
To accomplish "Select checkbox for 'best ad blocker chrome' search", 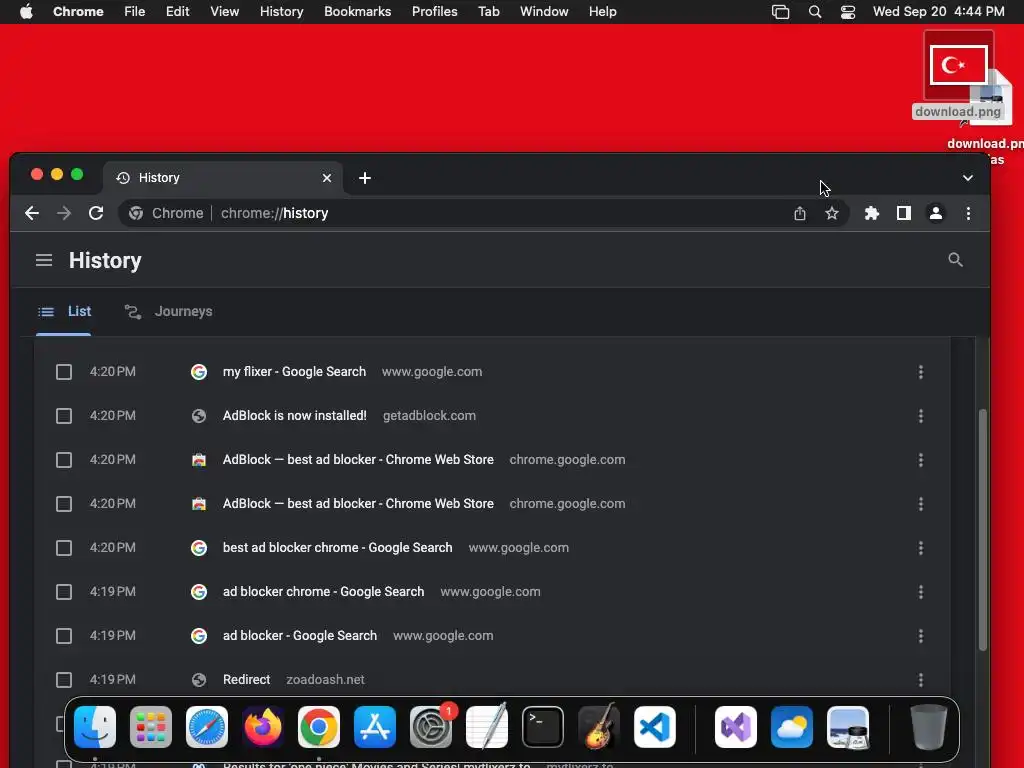I will coord(64,548).
